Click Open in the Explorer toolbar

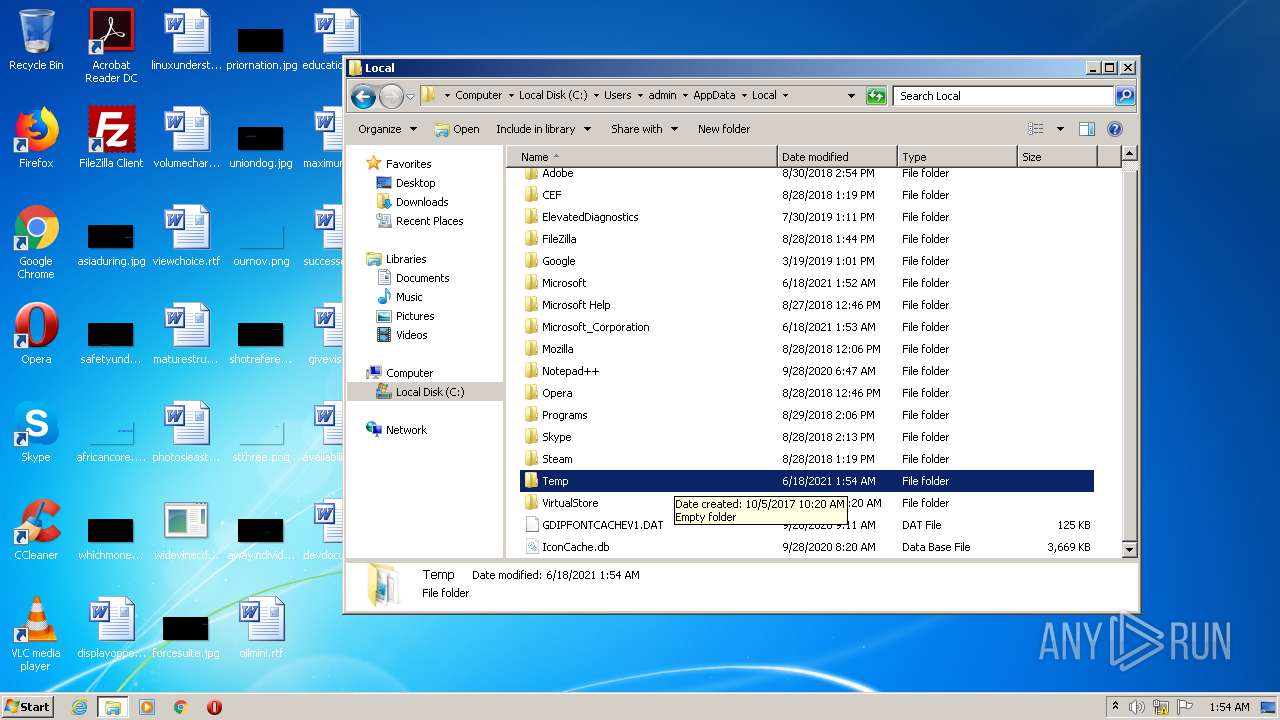pyautogui.click(x=457, y=129)
